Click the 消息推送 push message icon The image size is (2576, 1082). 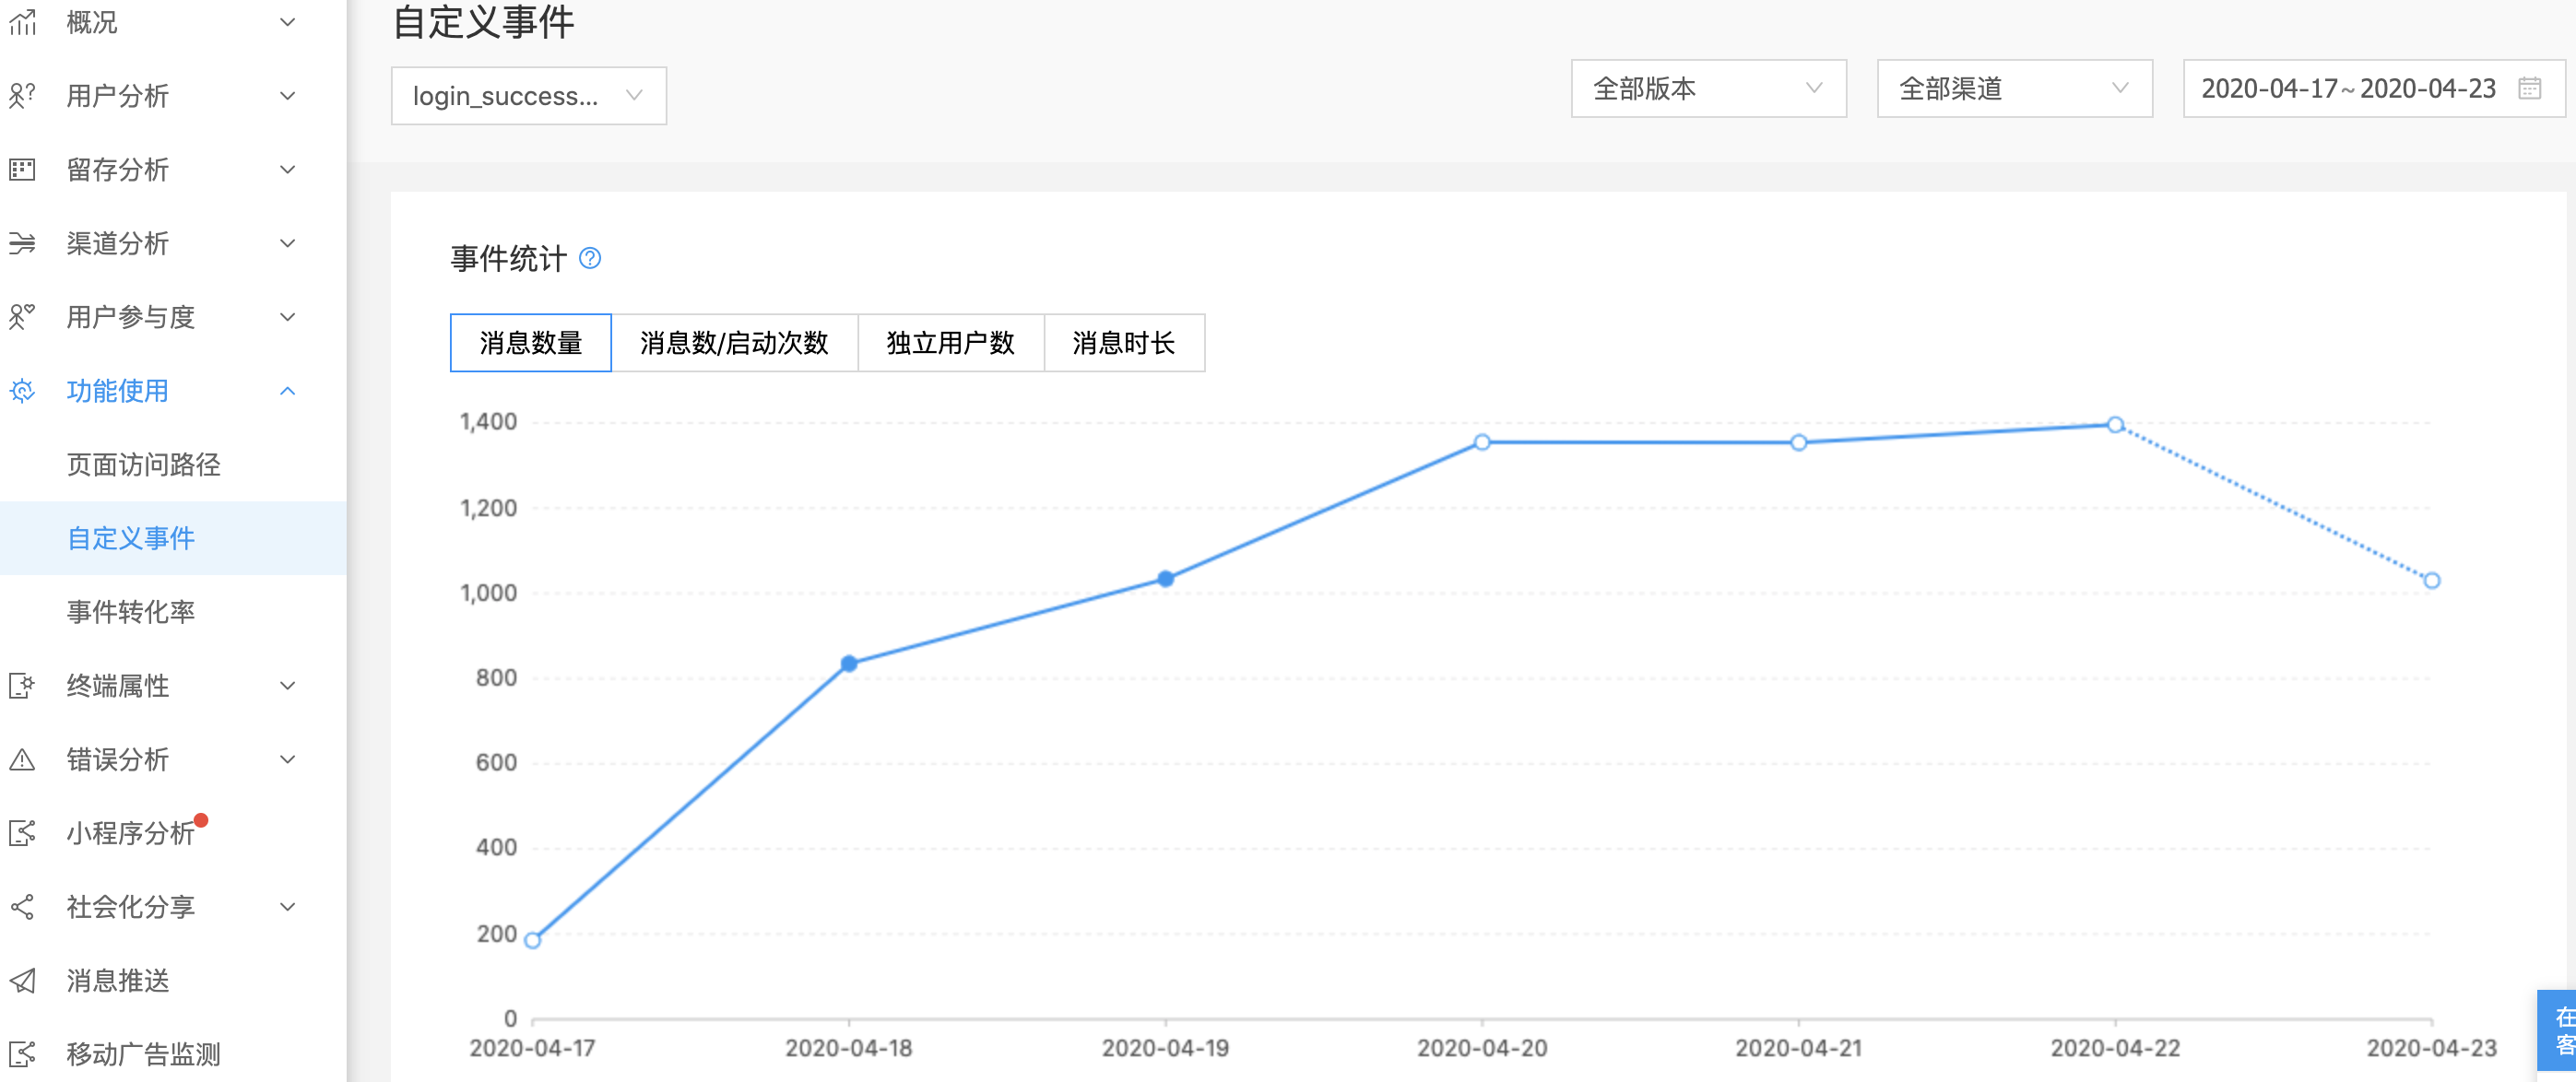[23, 981]
